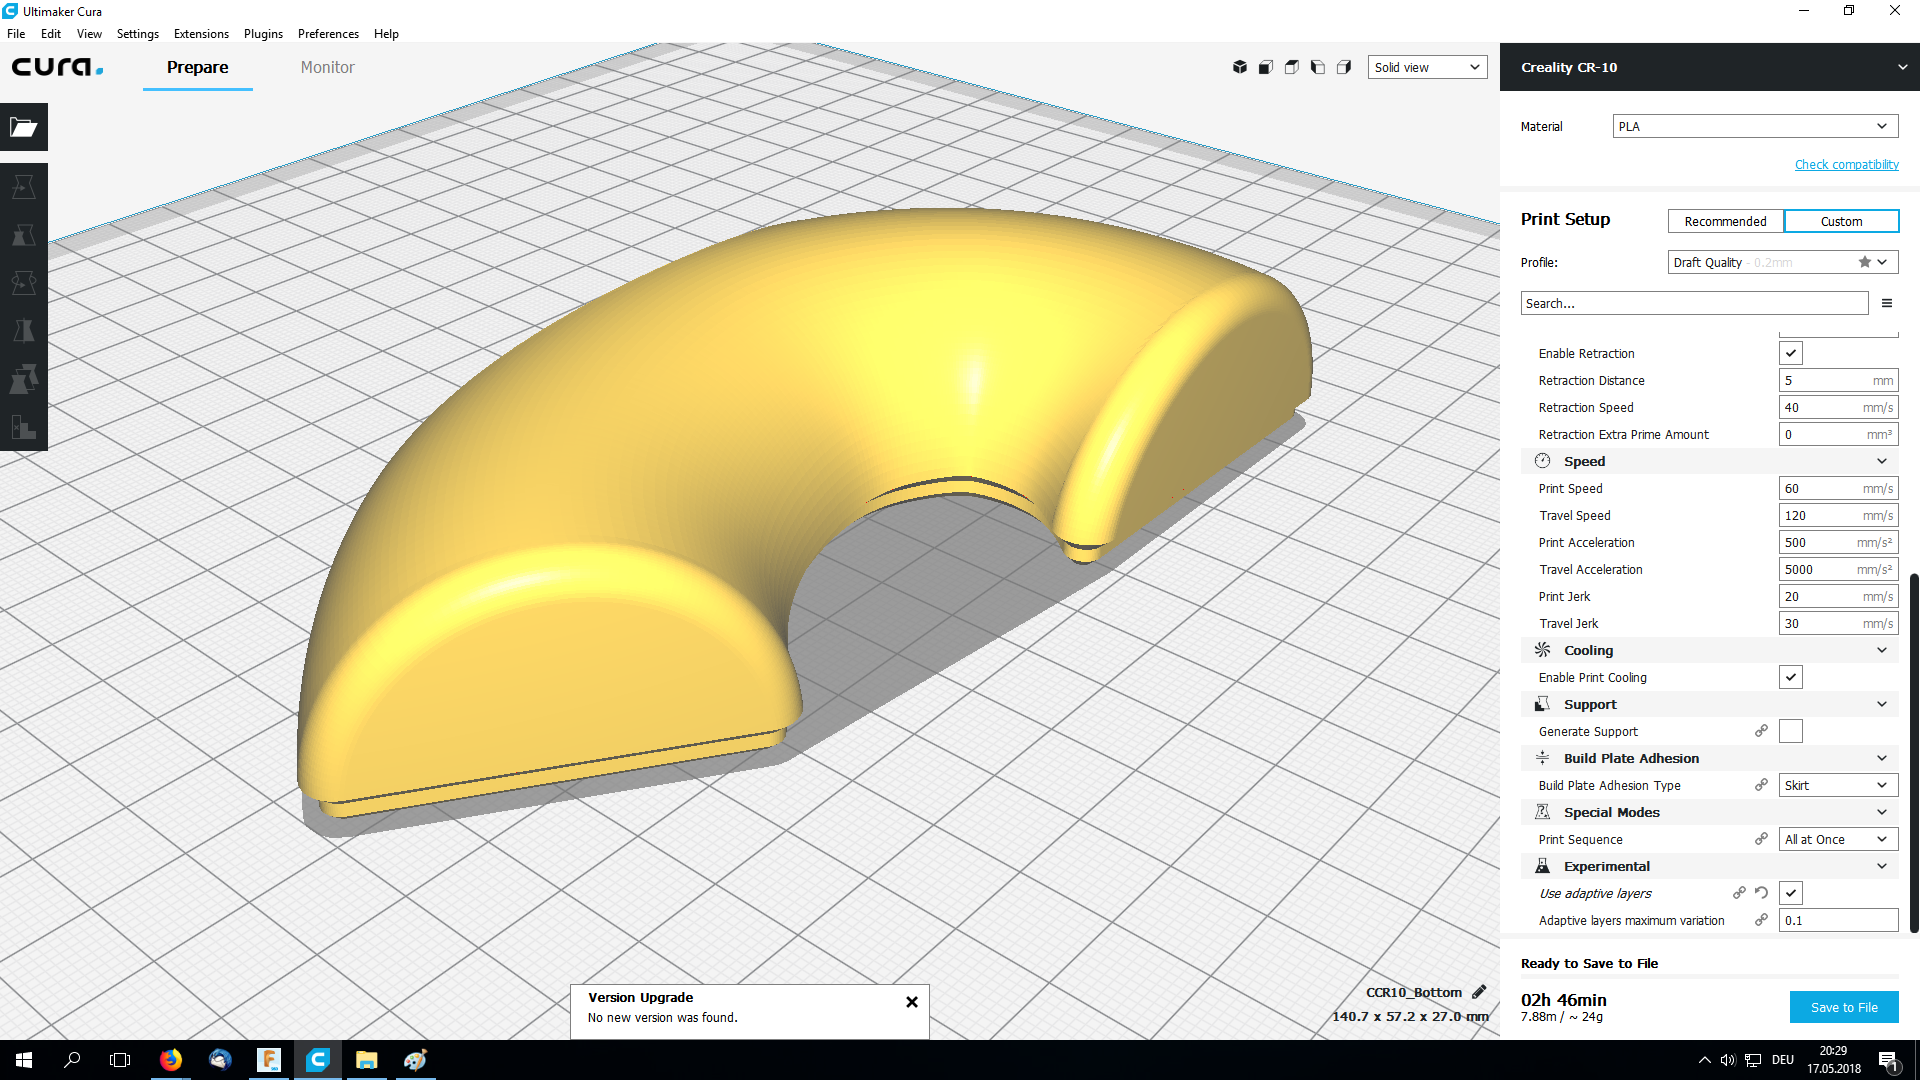The width and height of the screenshot is (1920, 1080).
Task: Uncheck the Use adaptive layers checkbox
Action: coord(1791,893)
